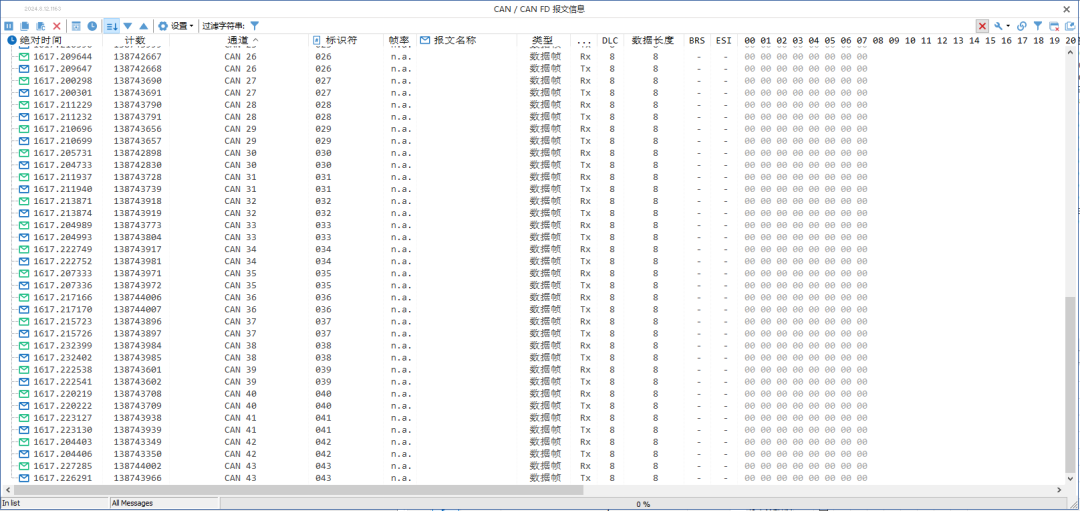Select timestamp 1617.232399
This screenshot has height=511, width=1080.
(63, 346)
